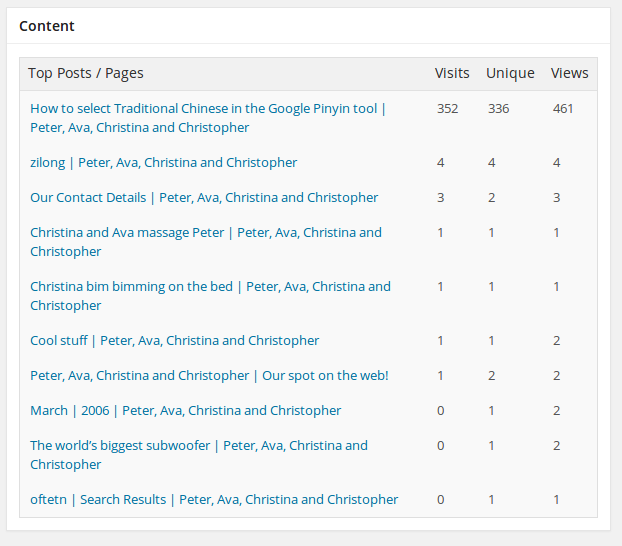622x546 pixels.
Task: Open the Google Pinyin Traditional Chinese post
Action: click(x=208, y=118)
